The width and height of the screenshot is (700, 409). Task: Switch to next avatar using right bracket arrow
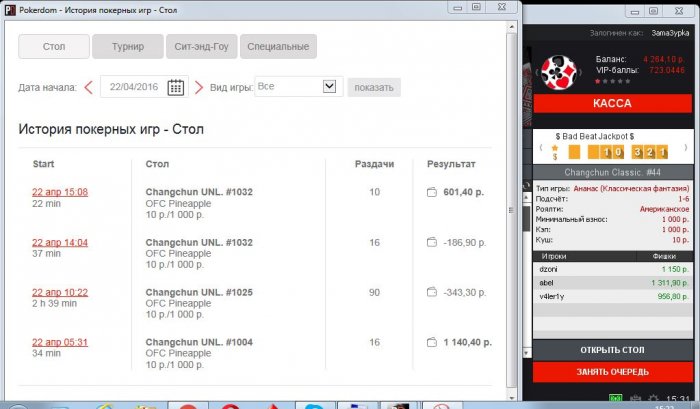pos(580,72)
